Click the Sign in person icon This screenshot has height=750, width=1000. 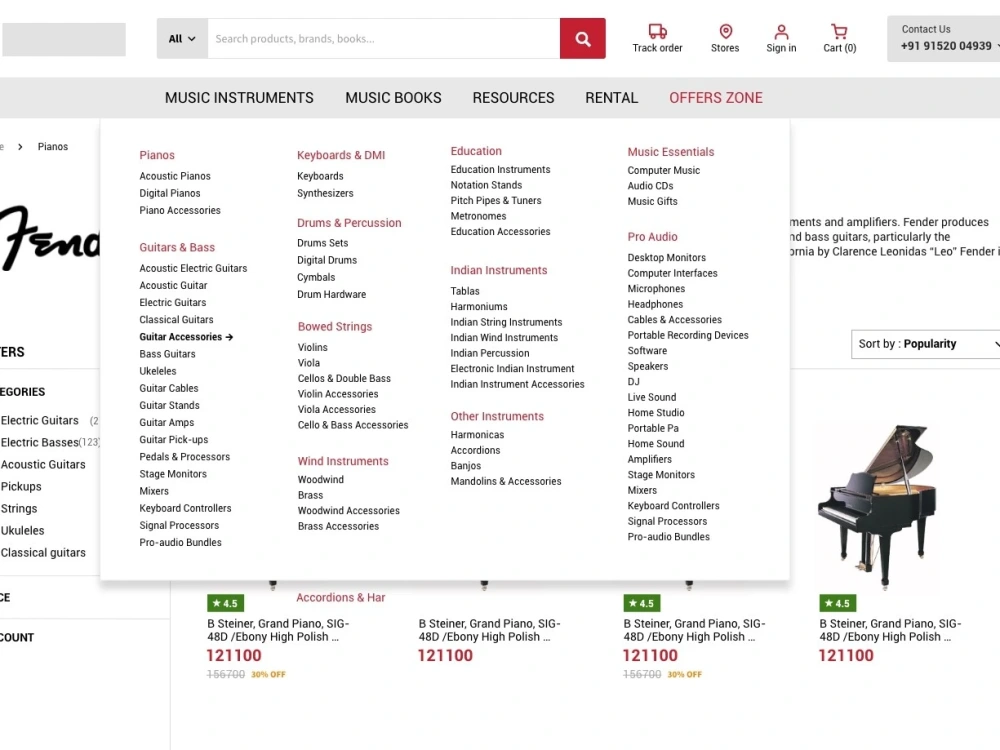(x=781, y=31)
